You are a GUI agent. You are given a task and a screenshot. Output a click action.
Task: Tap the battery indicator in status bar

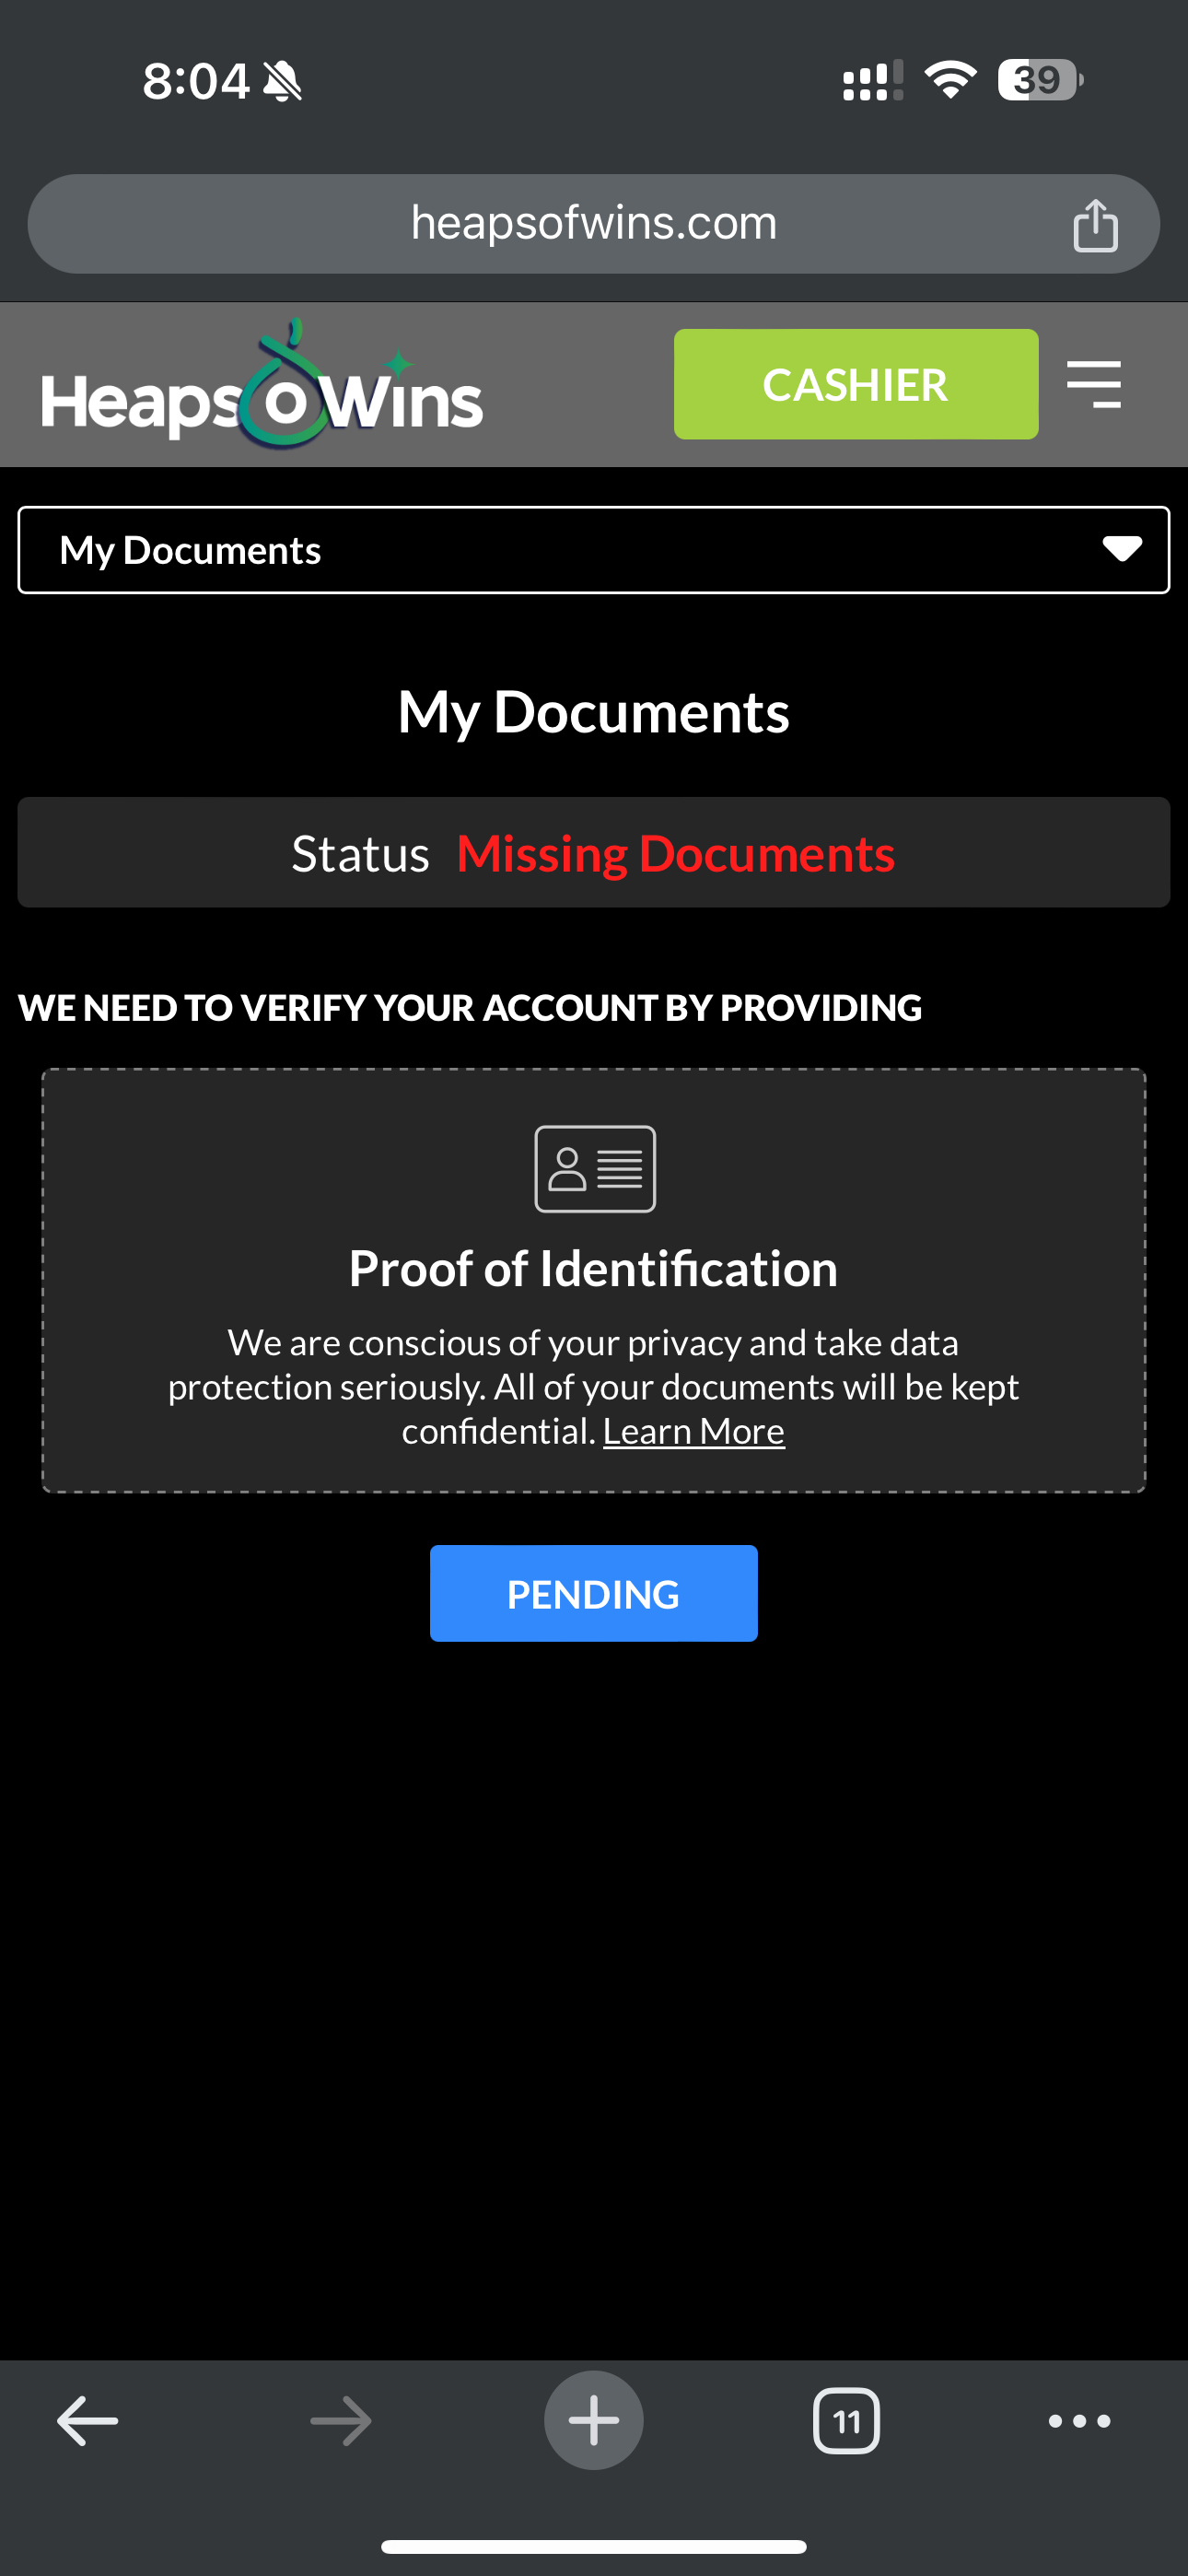click(x=1039, y=80)
